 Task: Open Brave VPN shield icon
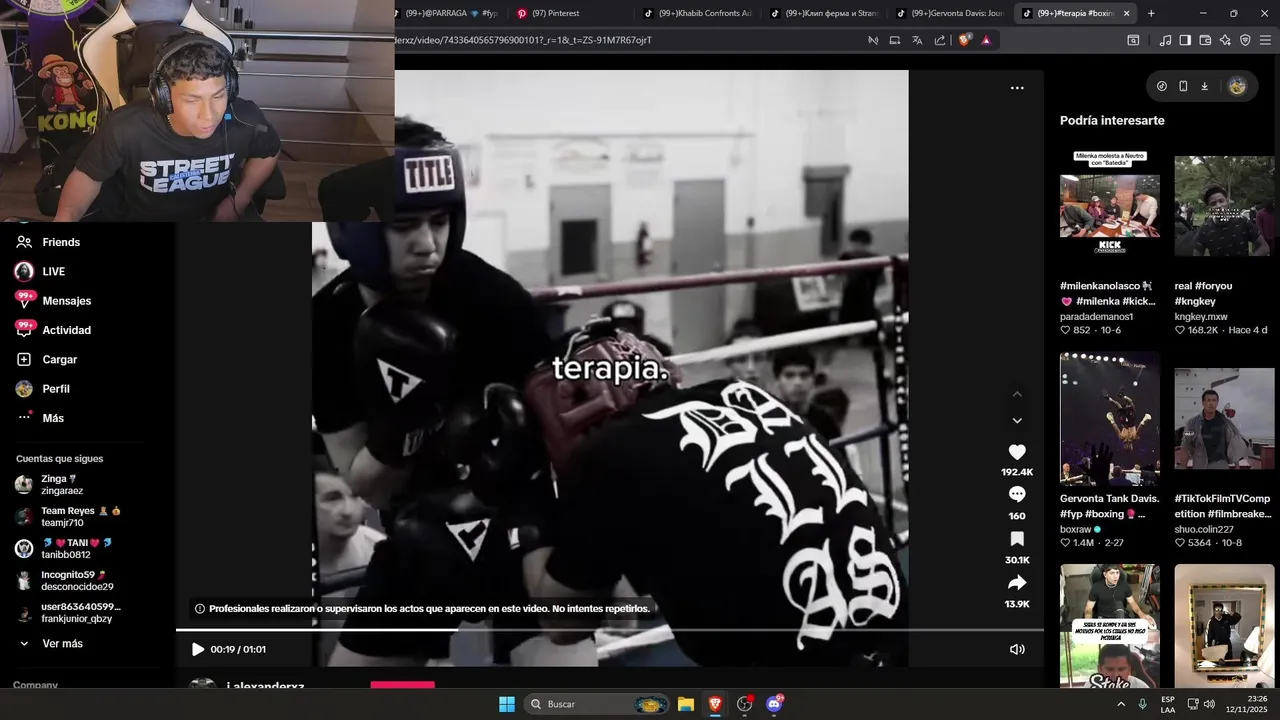[x=1245, y=40]
